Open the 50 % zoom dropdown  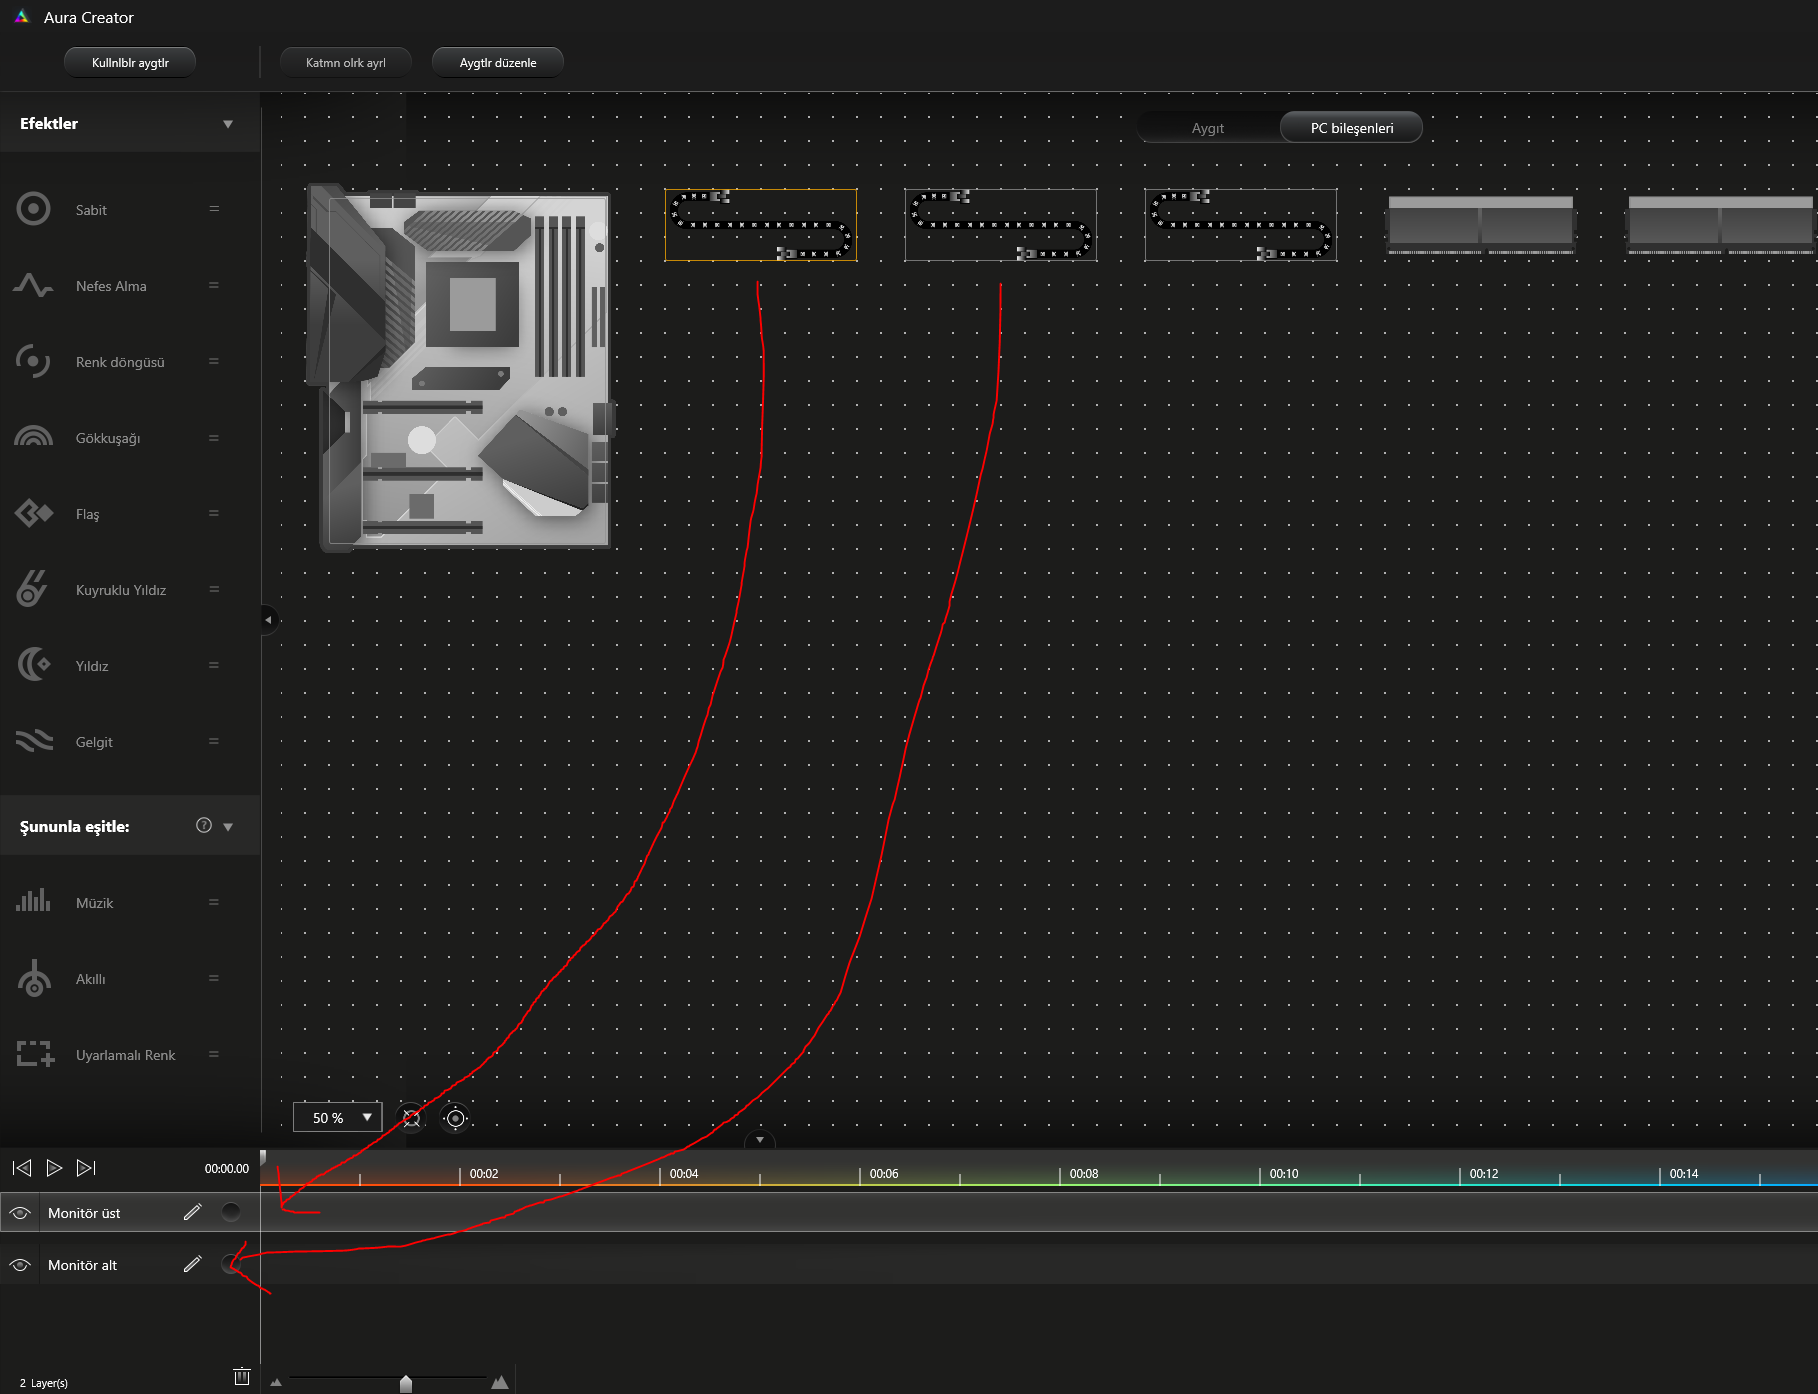pos(337,1117)
